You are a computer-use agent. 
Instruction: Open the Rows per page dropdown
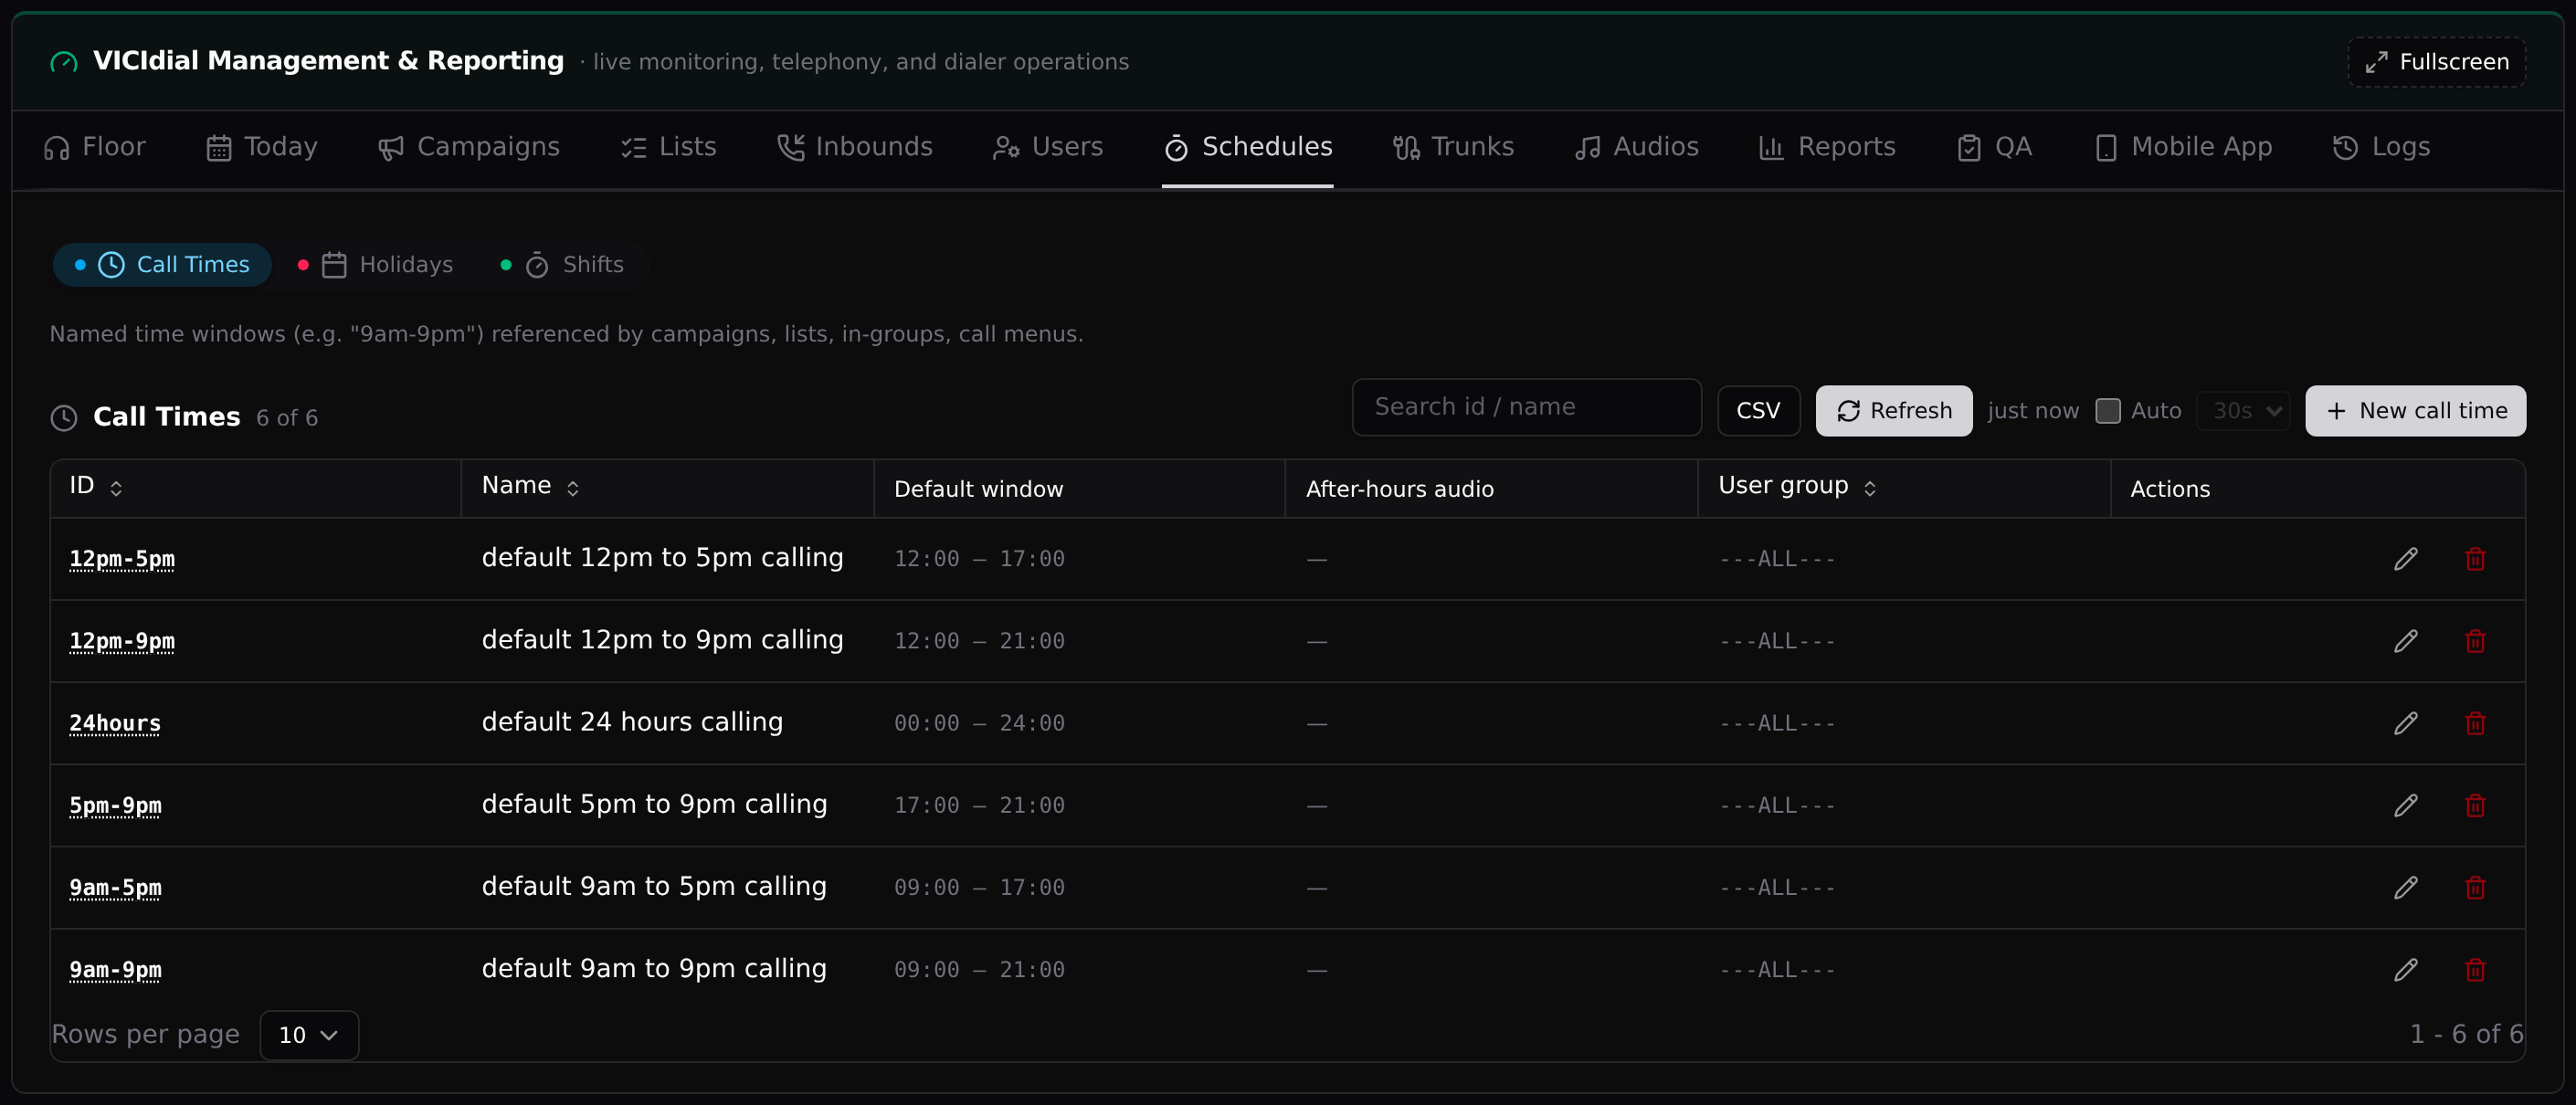point(309,1035)
